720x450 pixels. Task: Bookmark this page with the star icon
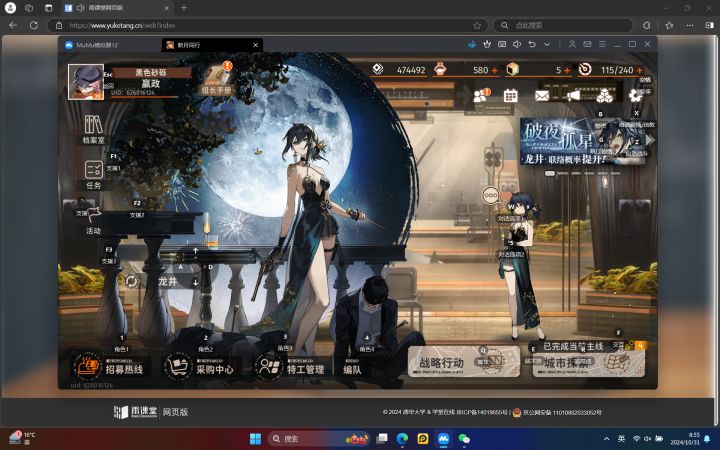point(477,26)
